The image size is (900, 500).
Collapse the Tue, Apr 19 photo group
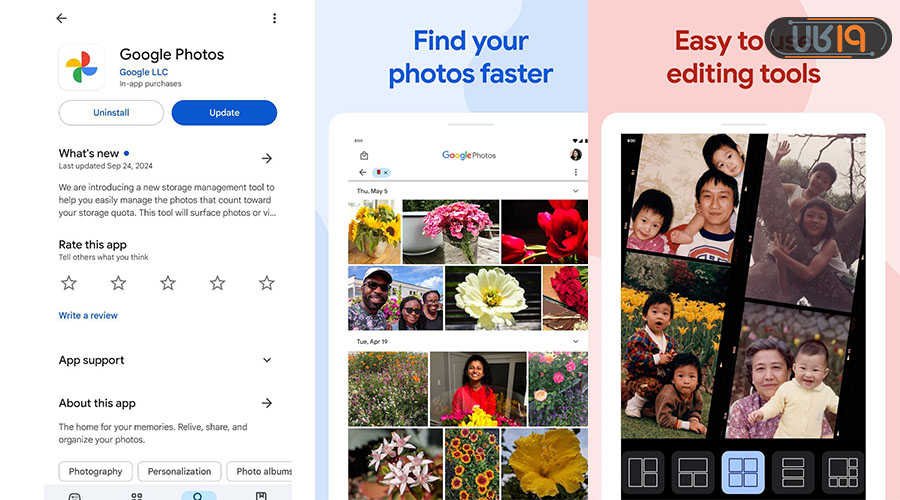[575, 341]
